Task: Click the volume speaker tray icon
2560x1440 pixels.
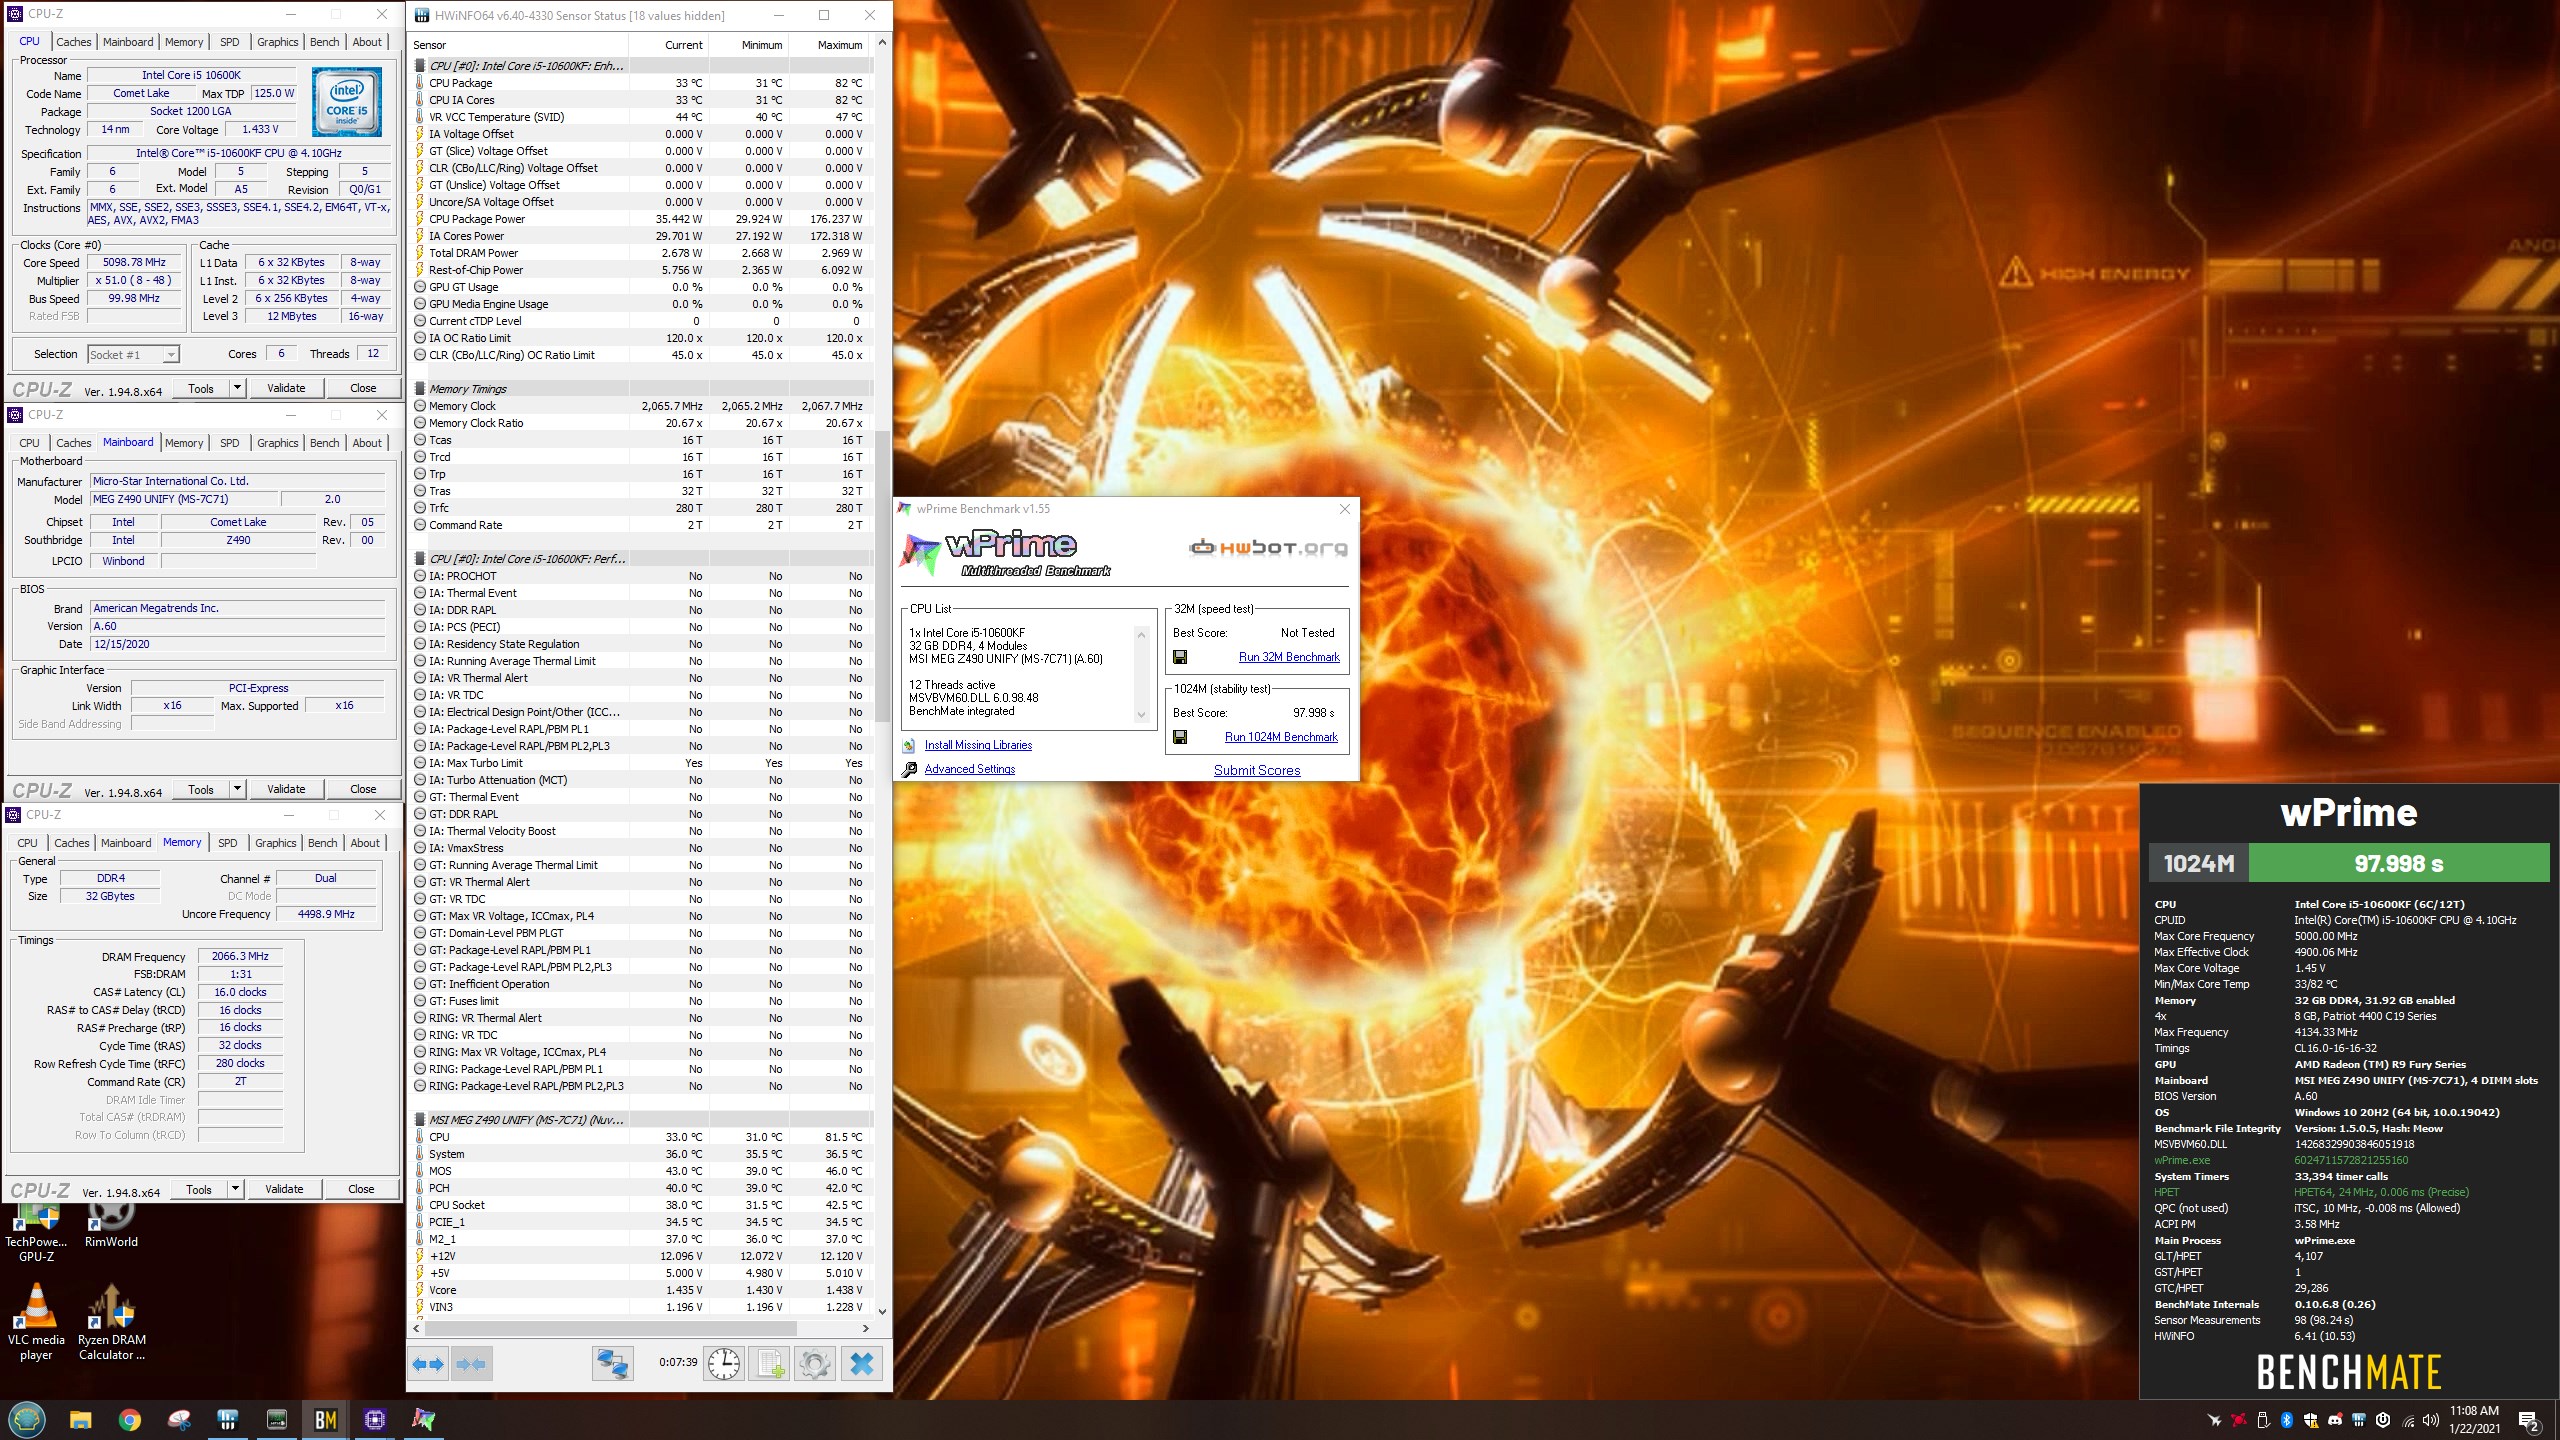Action: pos(2431,1420)
